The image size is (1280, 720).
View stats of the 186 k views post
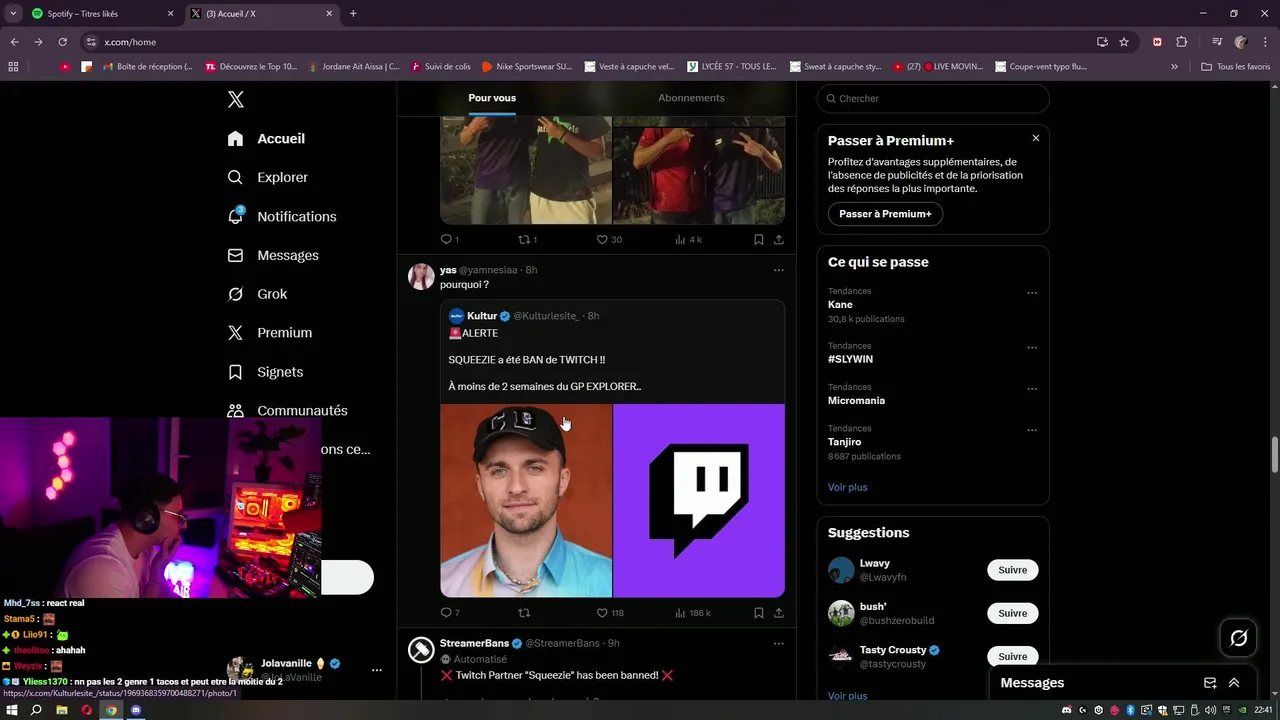click(693, 613)
